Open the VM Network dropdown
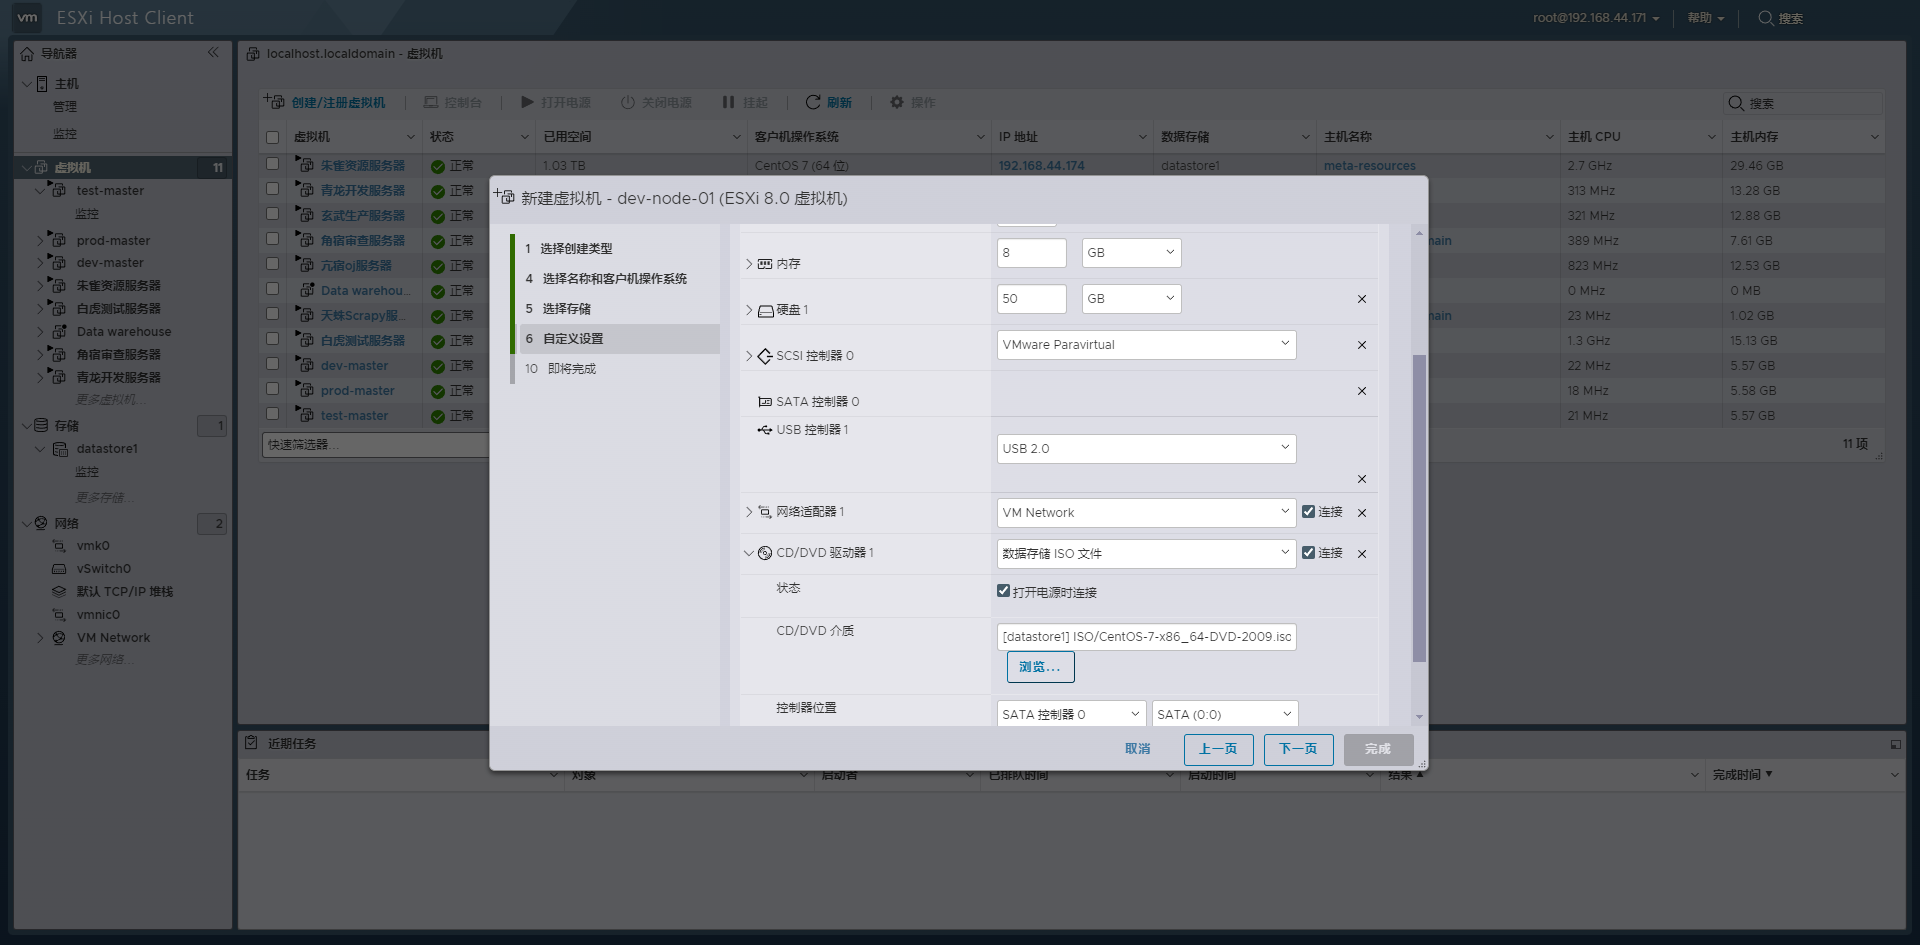The image size is (1920, 945). tap(1146, 513)
